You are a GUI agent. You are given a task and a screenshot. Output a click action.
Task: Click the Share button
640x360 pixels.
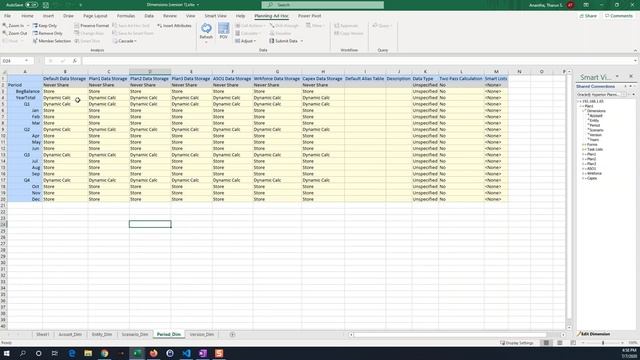click(588, 16)
